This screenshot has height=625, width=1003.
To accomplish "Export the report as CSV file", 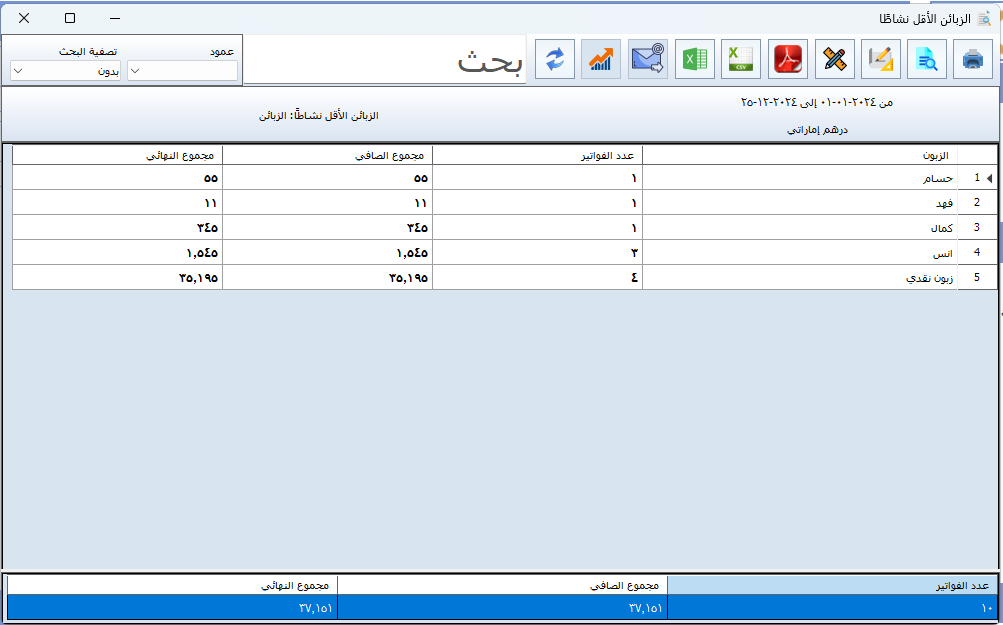I will [x=741, y=60].
